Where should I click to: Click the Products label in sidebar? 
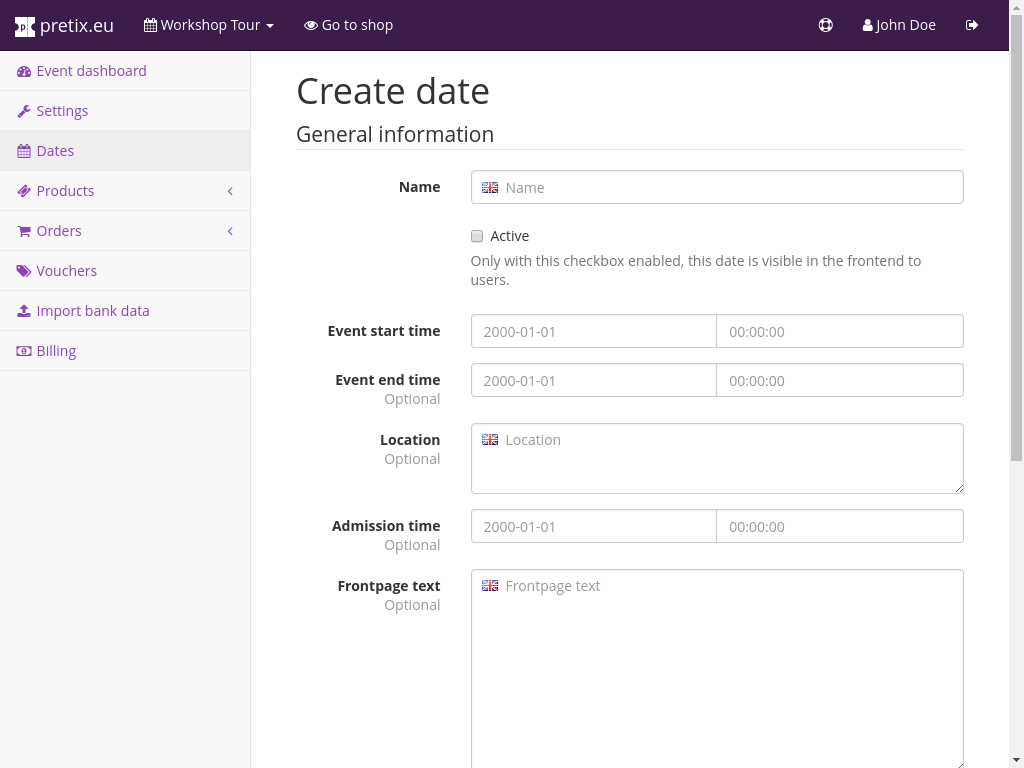coord(65,191)
